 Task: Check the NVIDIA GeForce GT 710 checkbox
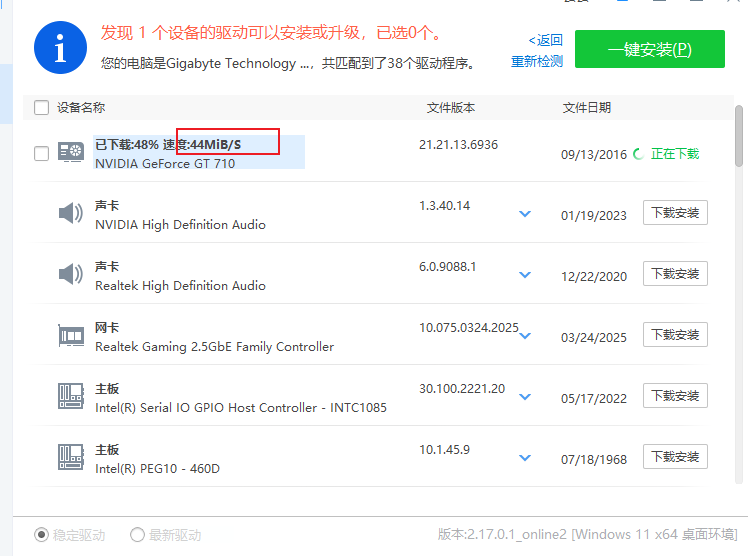click(41, 153)
